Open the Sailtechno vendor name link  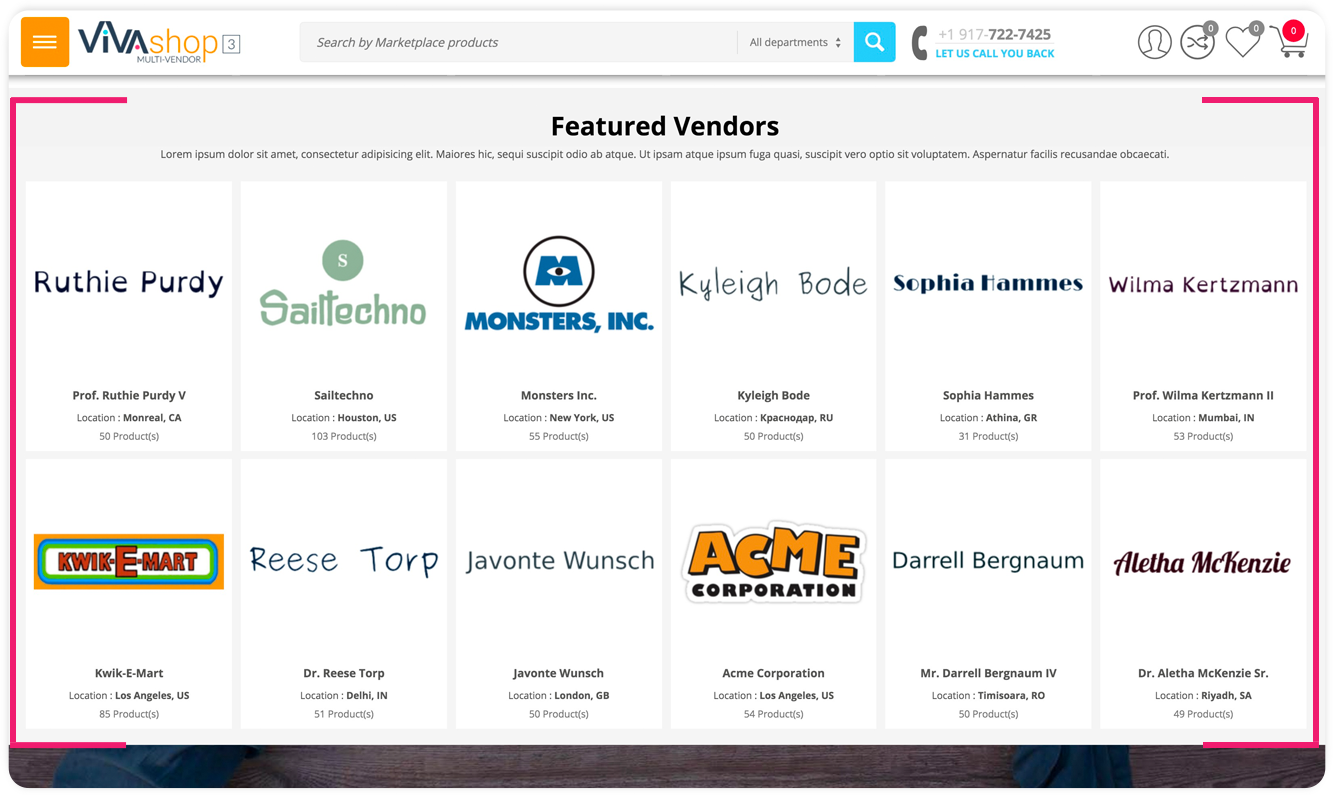[343, 395]
